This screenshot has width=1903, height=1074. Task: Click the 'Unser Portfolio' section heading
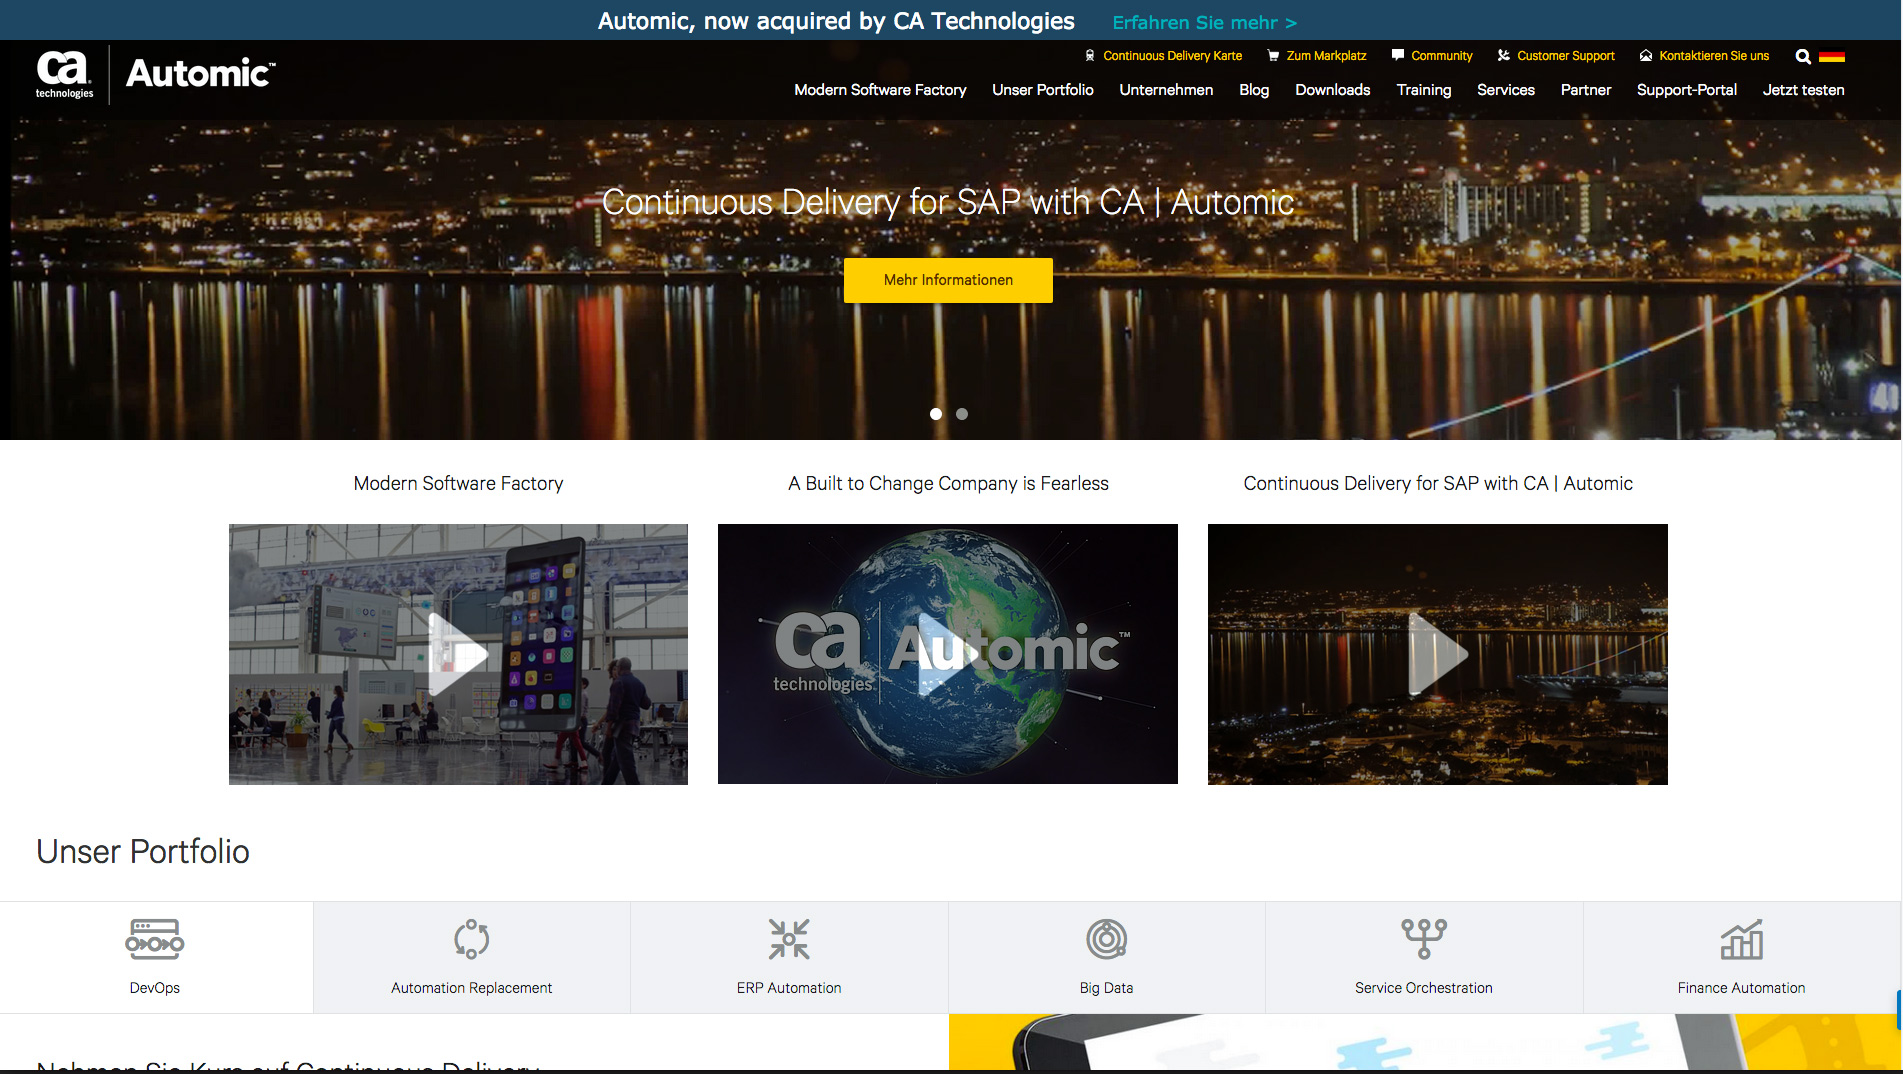click(x=143, y=852)
